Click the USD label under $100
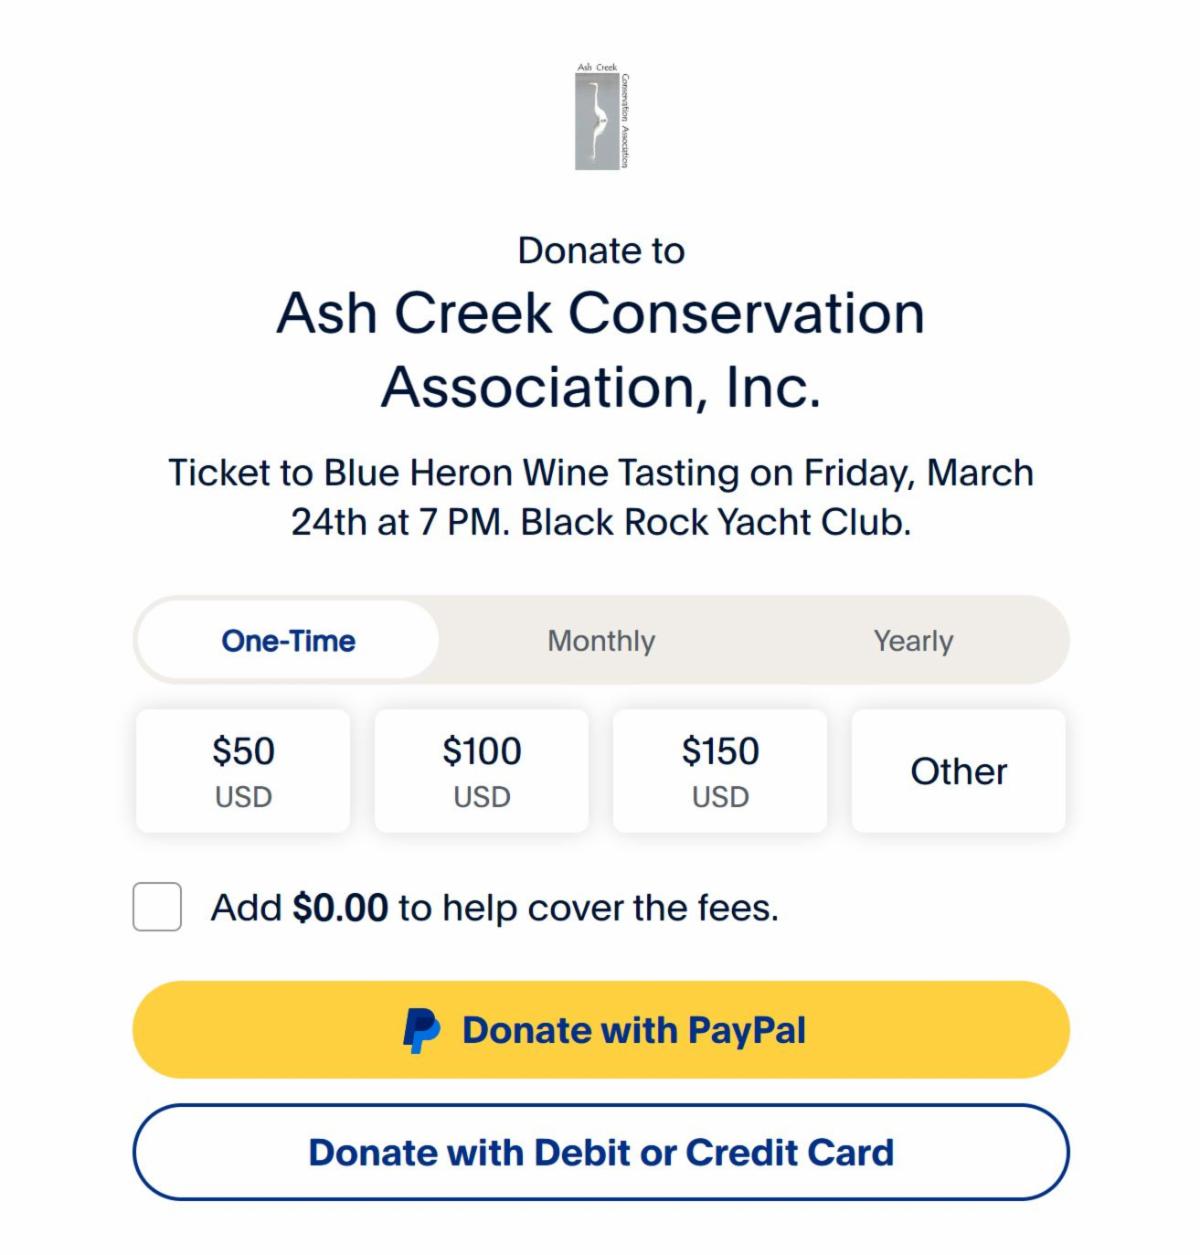This screenshot has height=1255, width=1200. (x=482, y=797)
